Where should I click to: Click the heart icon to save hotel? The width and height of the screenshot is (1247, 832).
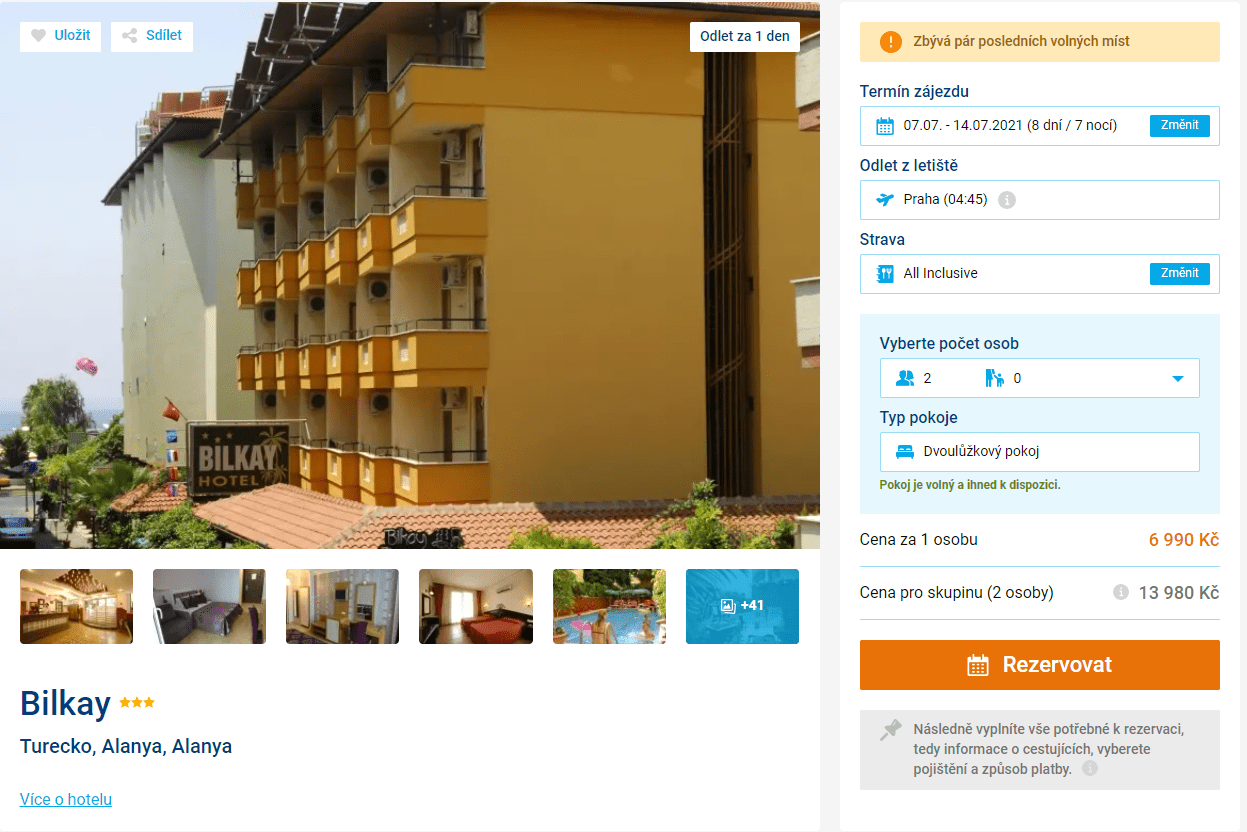coord(38,36)
